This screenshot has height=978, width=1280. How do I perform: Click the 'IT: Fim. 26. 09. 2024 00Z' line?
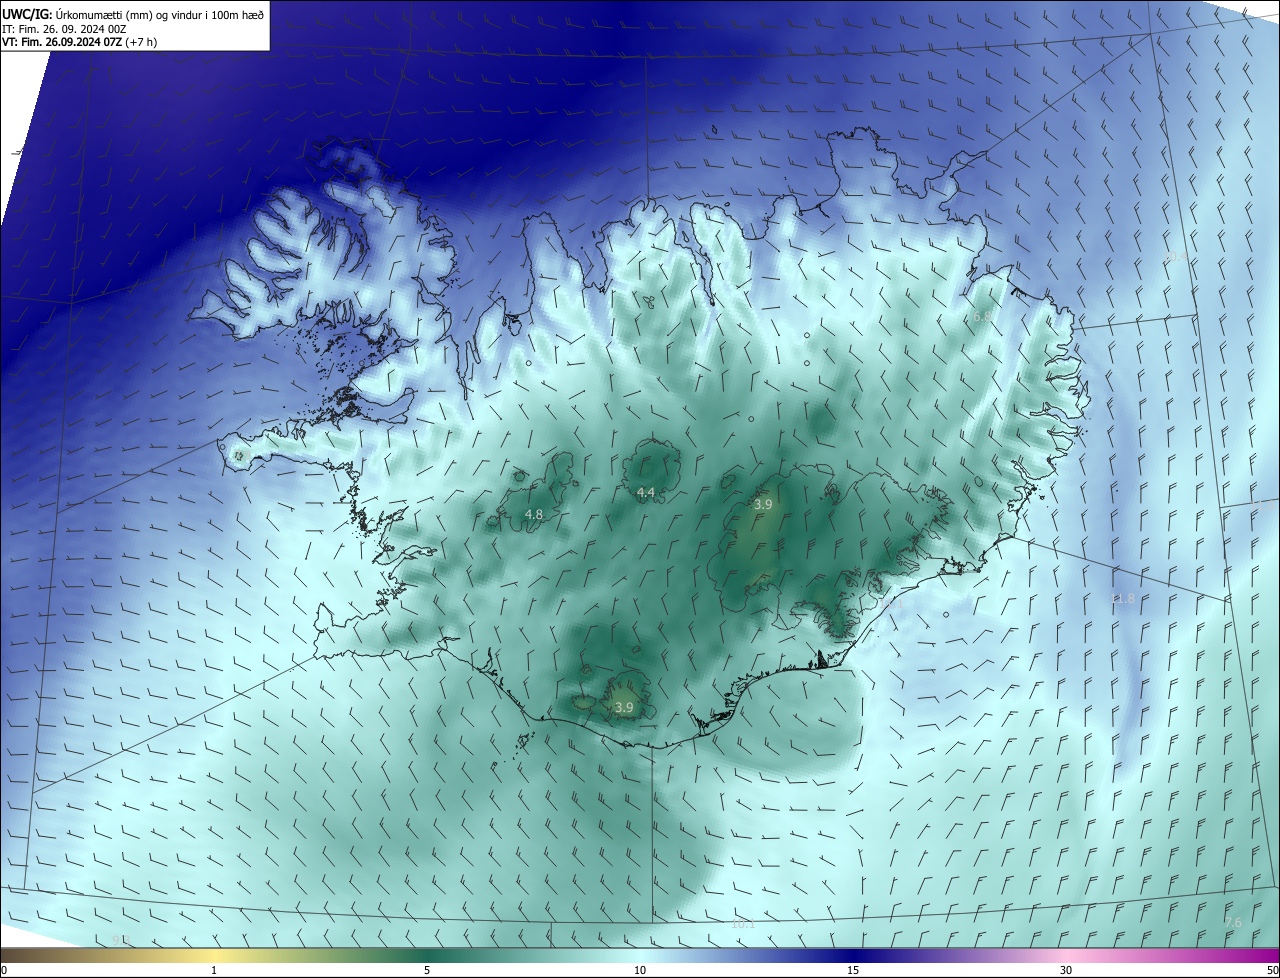(x=64, y=29)
